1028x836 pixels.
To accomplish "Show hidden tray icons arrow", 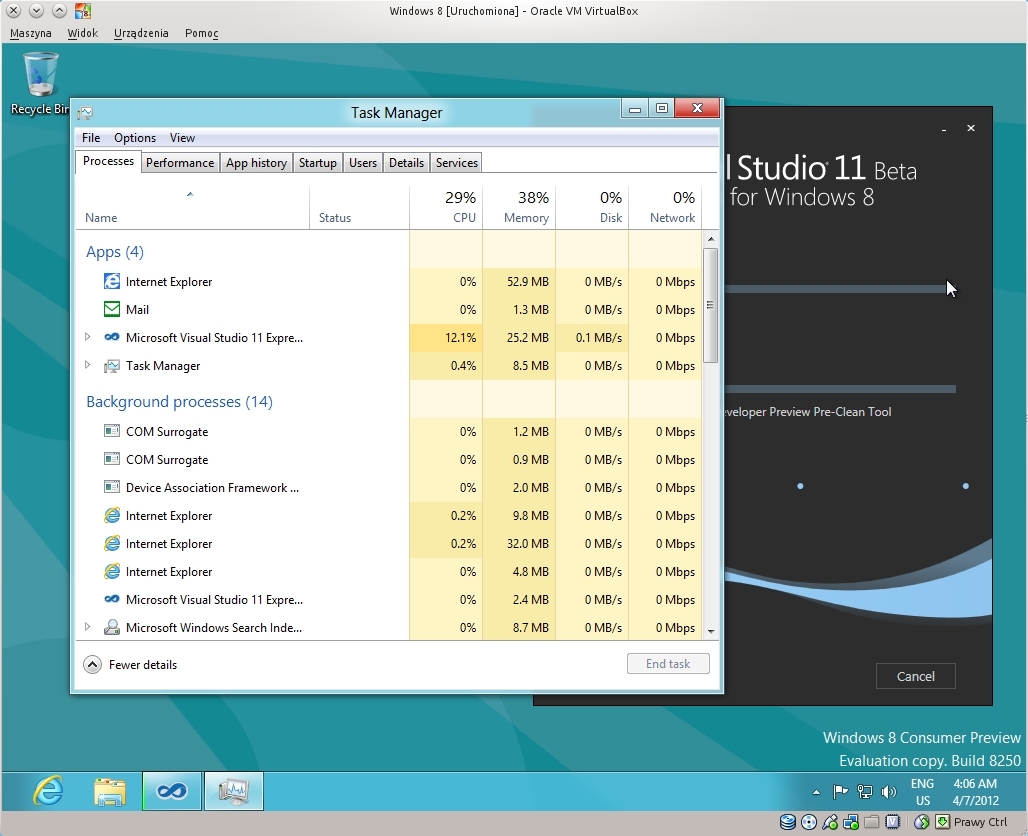I will pyautogui.click(x=816, y=792).
